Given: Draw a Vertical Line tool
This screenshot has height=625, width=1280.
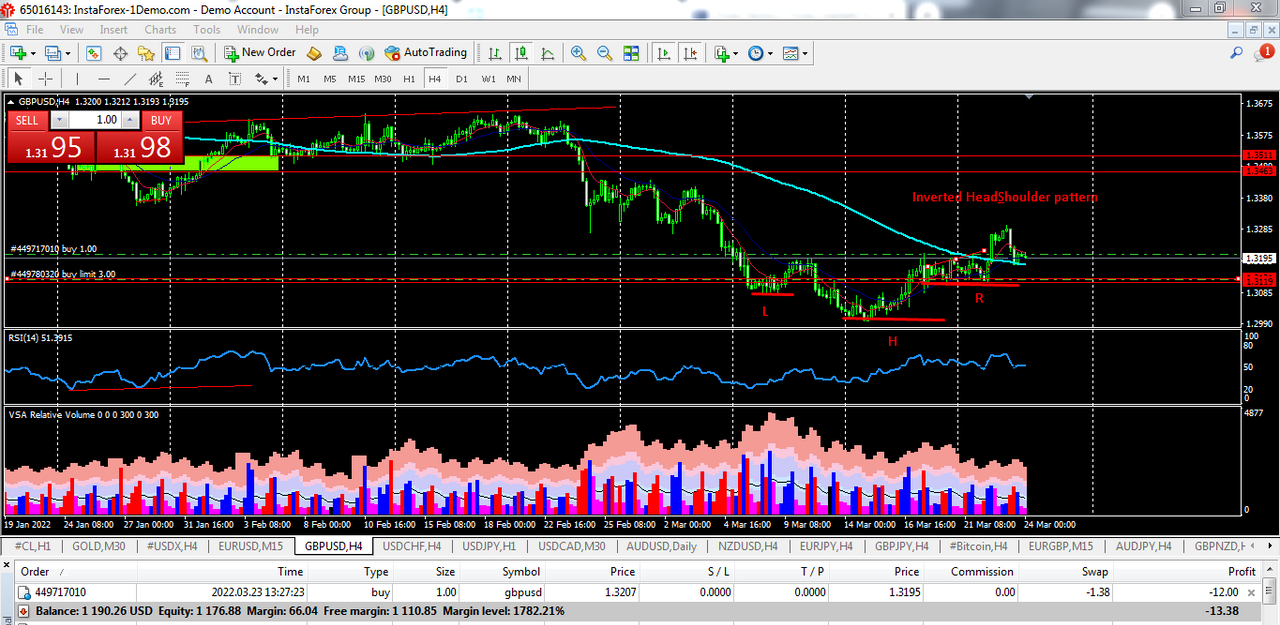Looking at the screenshot, I should (x=77, y=78).
